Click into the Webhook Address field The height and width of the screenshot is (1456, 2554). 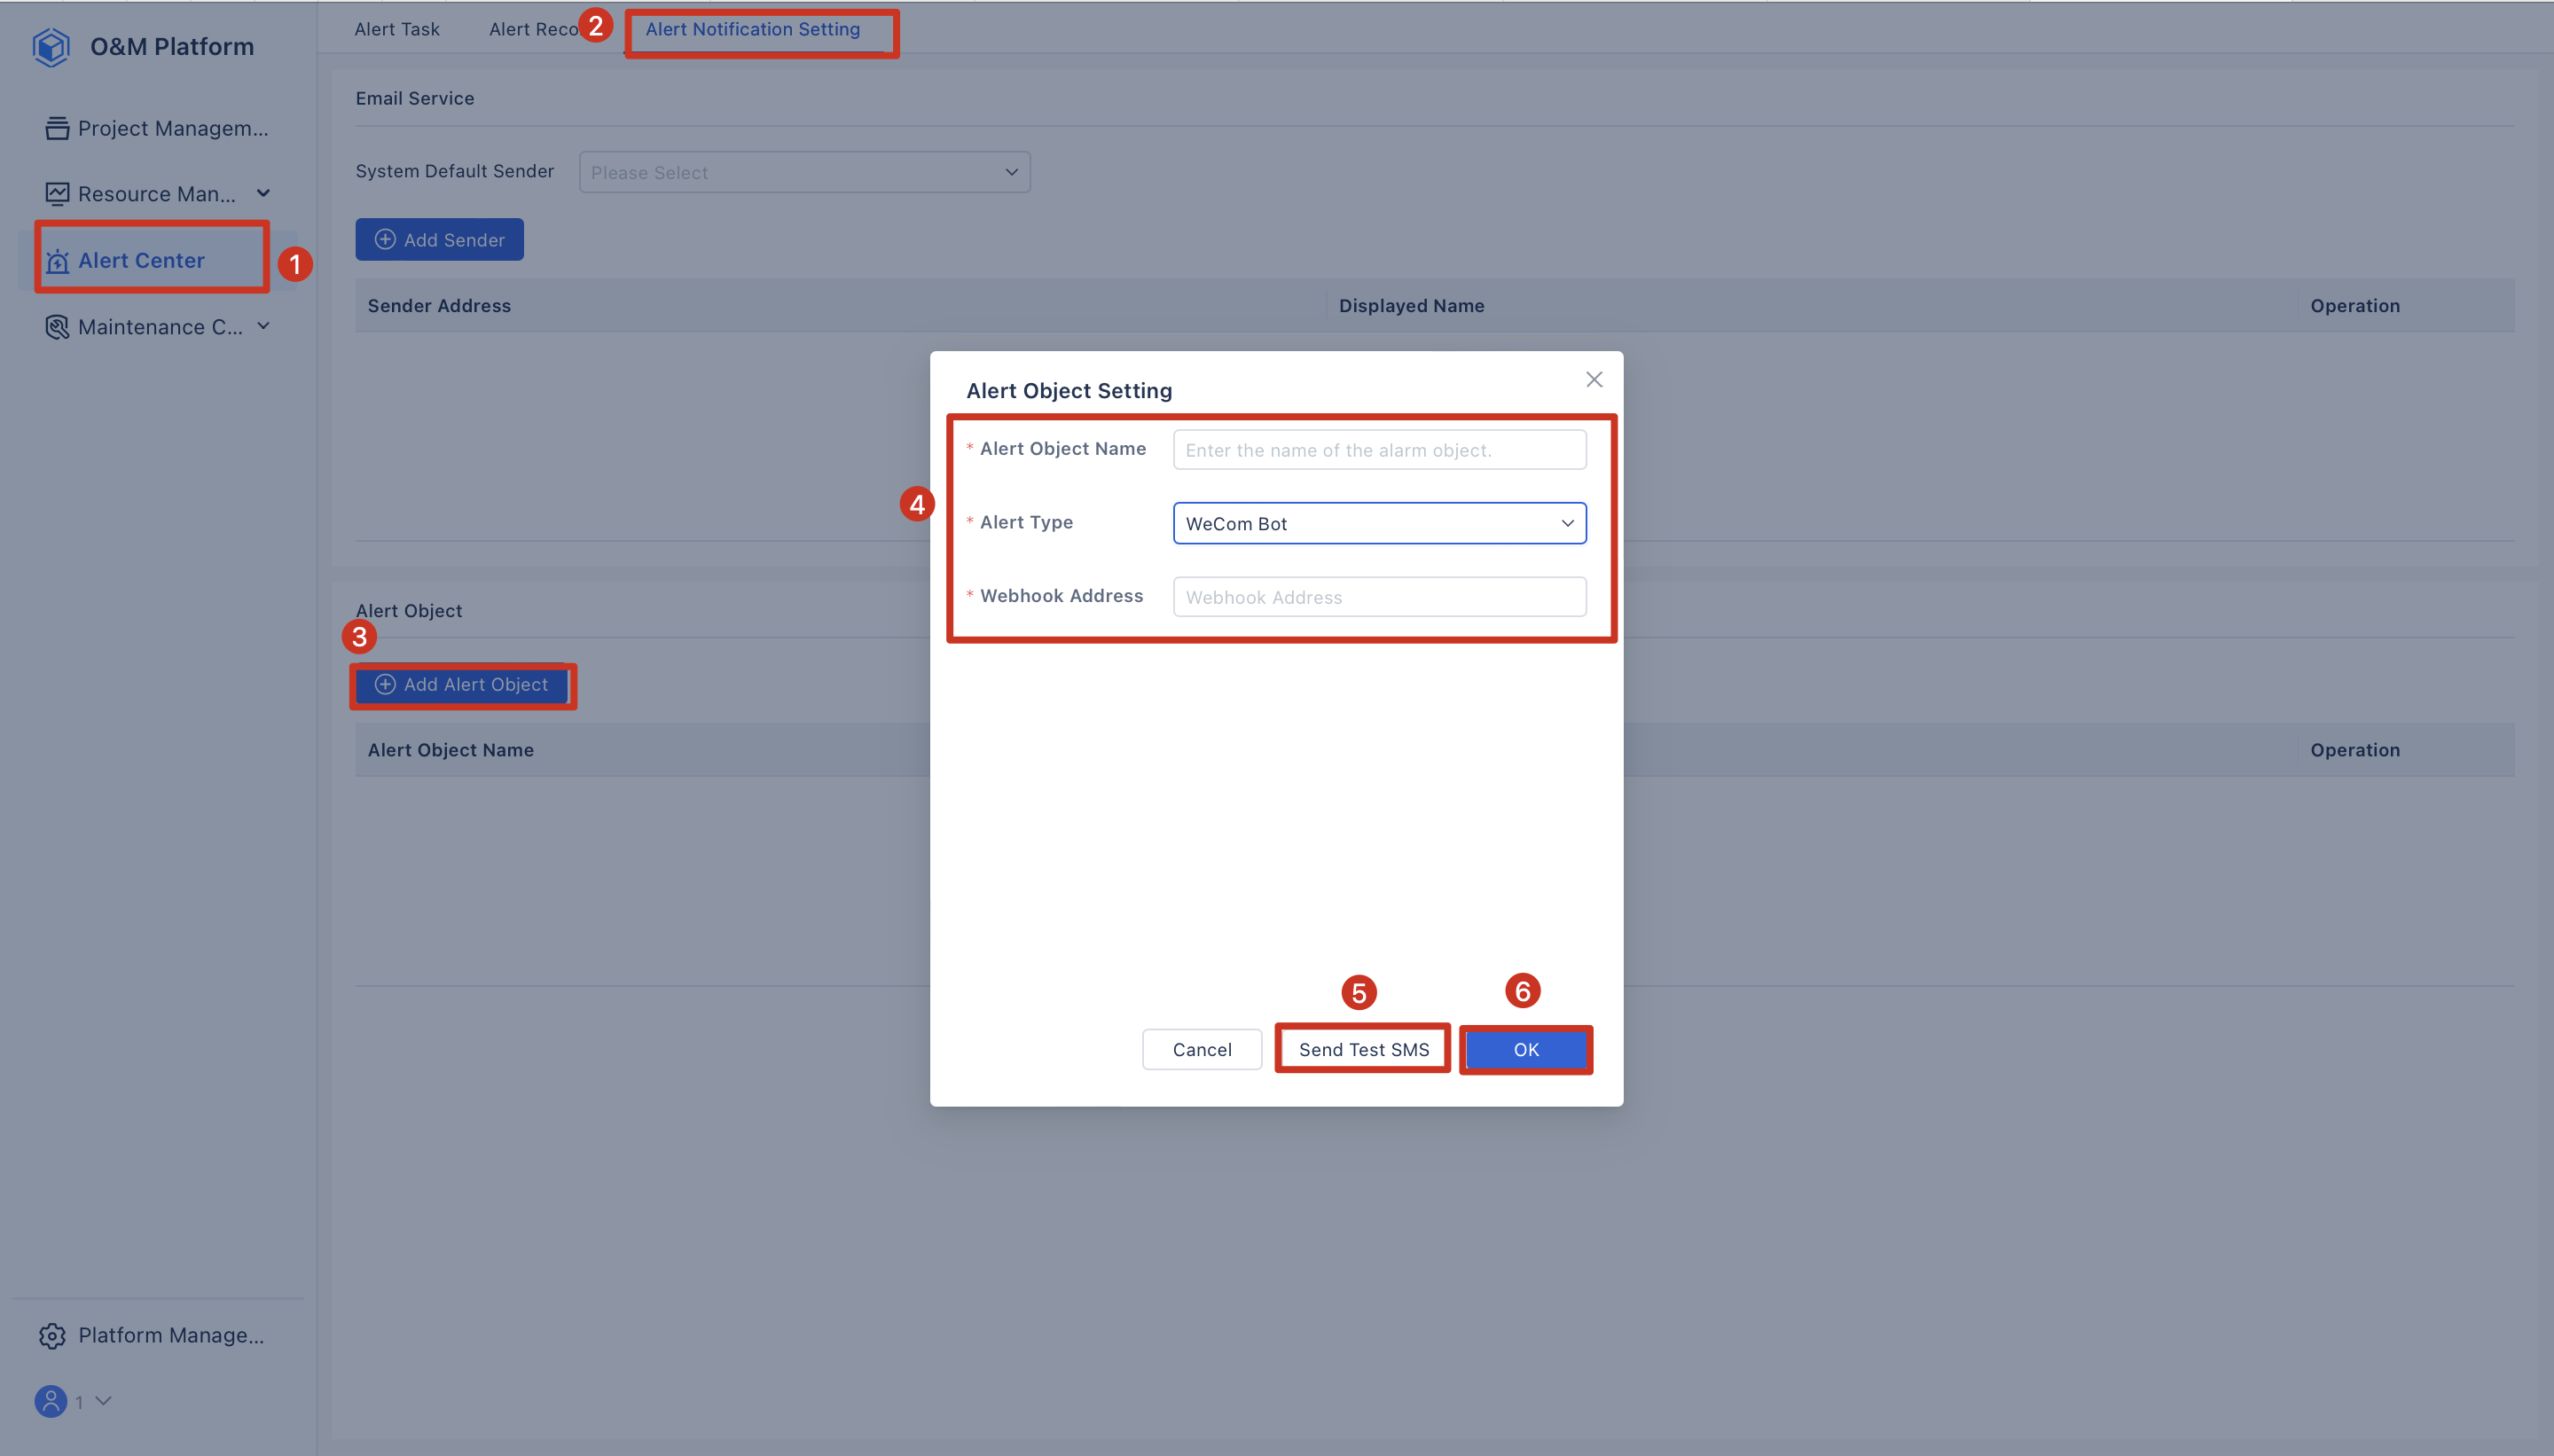[x=1379, y=597]
